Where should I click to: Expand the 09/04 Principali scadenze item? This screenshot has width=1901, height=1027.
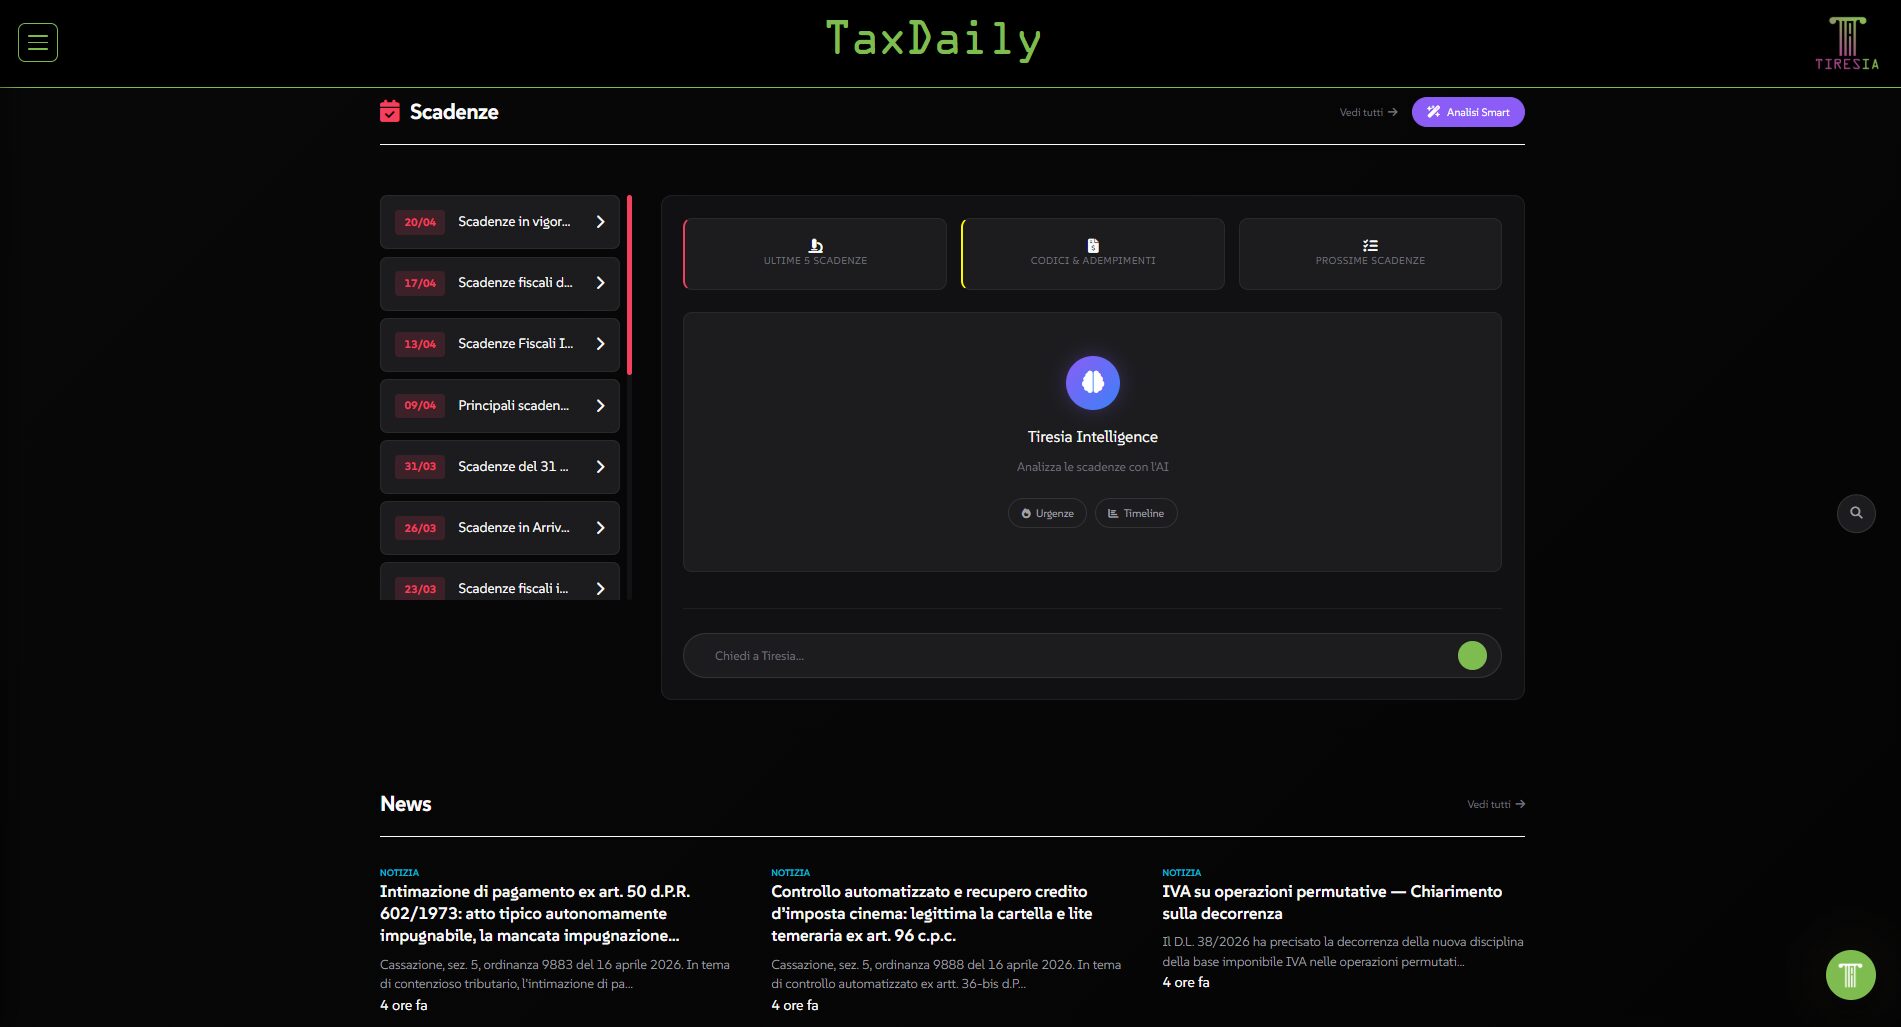(500, 406)
